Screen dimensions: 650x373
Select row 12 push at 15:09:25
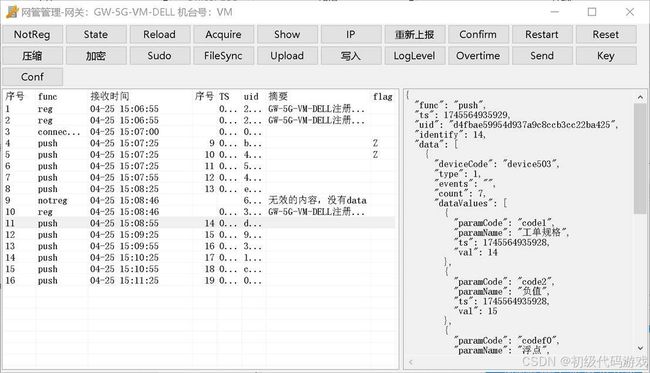point(199,235)
